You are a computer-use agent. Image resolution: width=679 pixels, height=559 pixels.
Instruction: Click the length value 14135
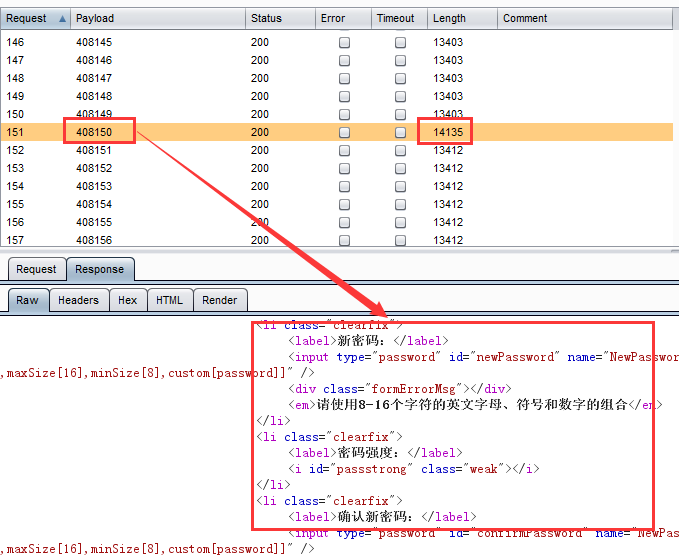448,132
